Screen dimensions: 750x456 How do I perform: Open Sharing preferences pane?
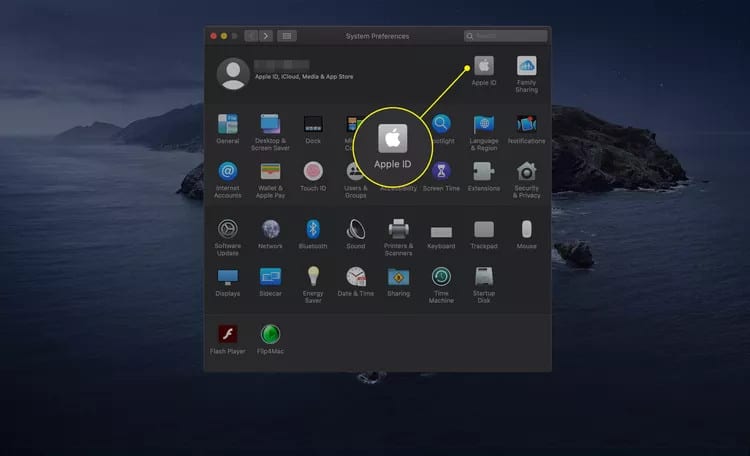(x=398, y=277)
